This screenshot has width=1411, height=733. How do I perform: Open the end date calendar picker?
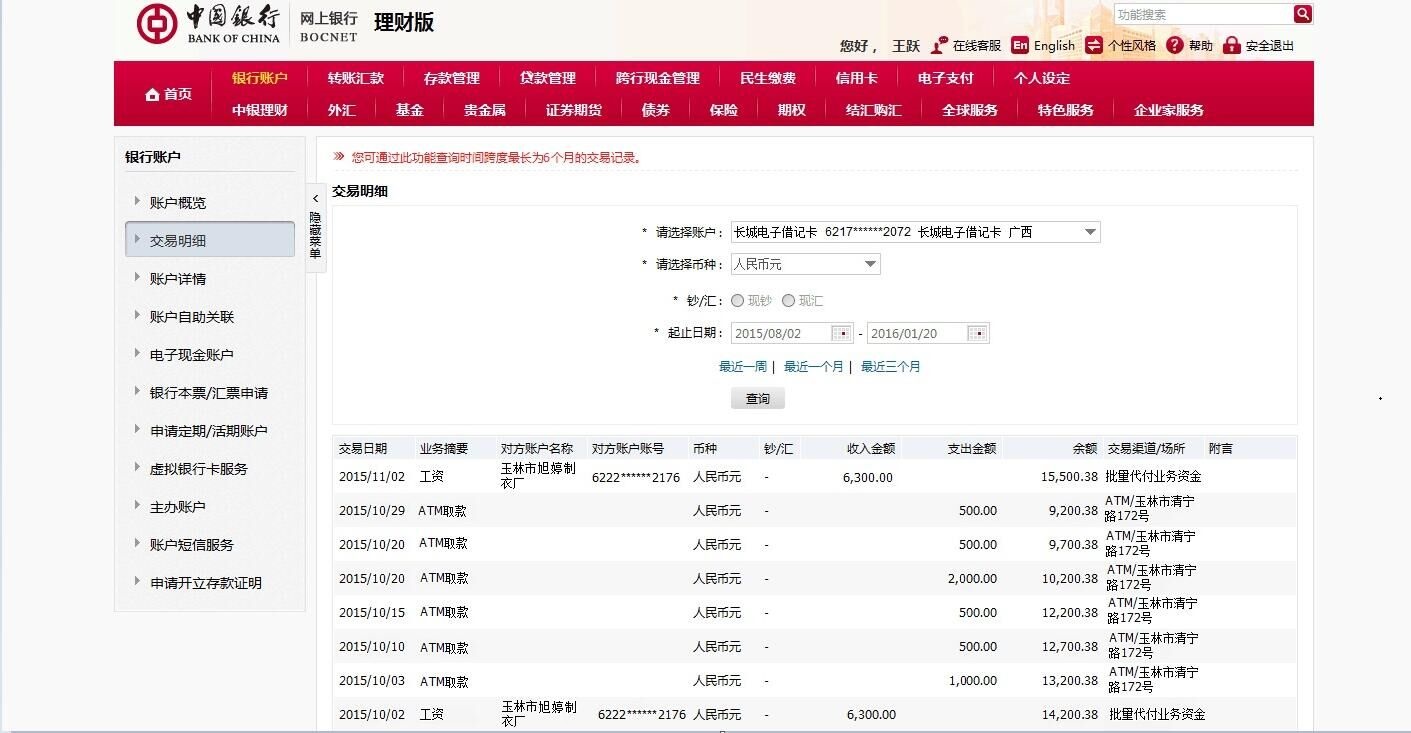(977, 333)
